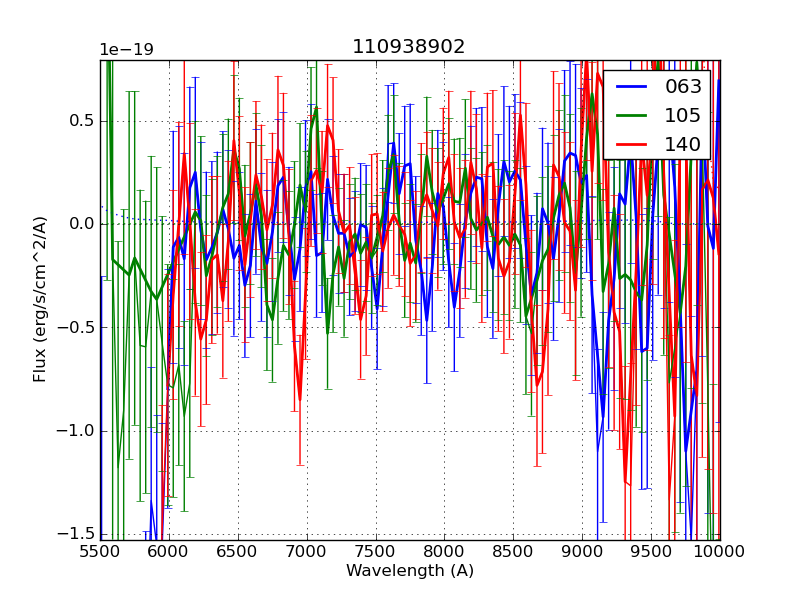
Task: Click the Wavelength (A) x-axis label
Action: point(410,571)
